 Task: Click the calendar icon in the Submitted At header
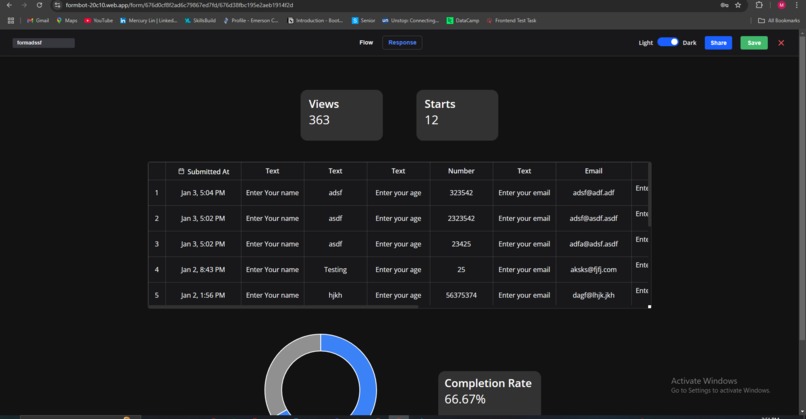[181, 171]
